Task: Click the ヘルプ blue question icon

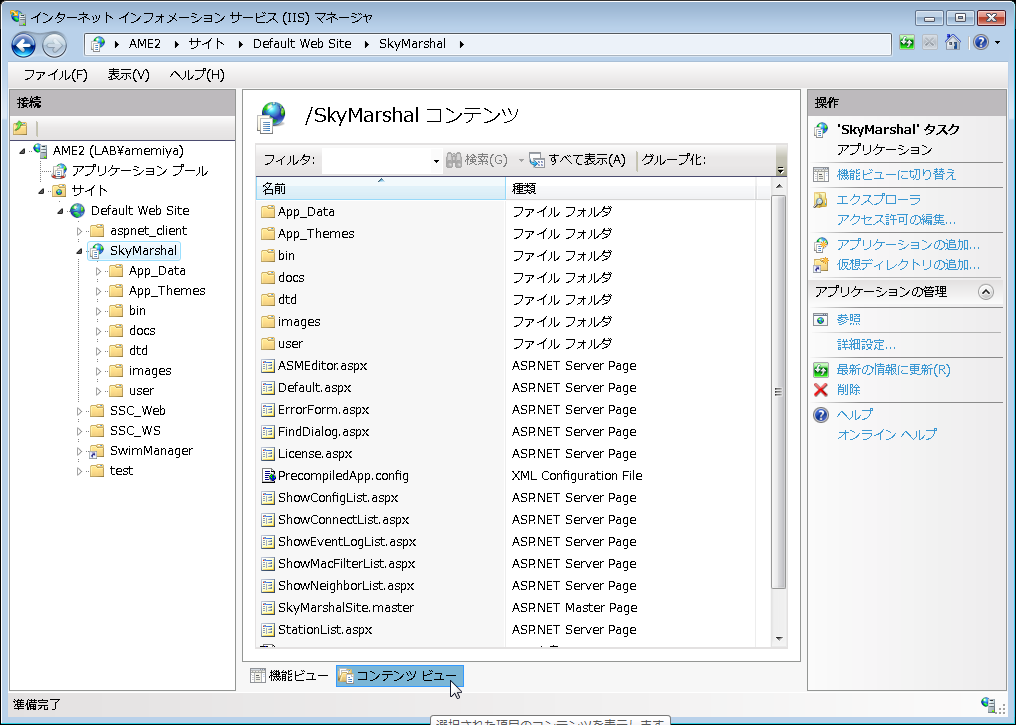Action: tap(821, 415)
